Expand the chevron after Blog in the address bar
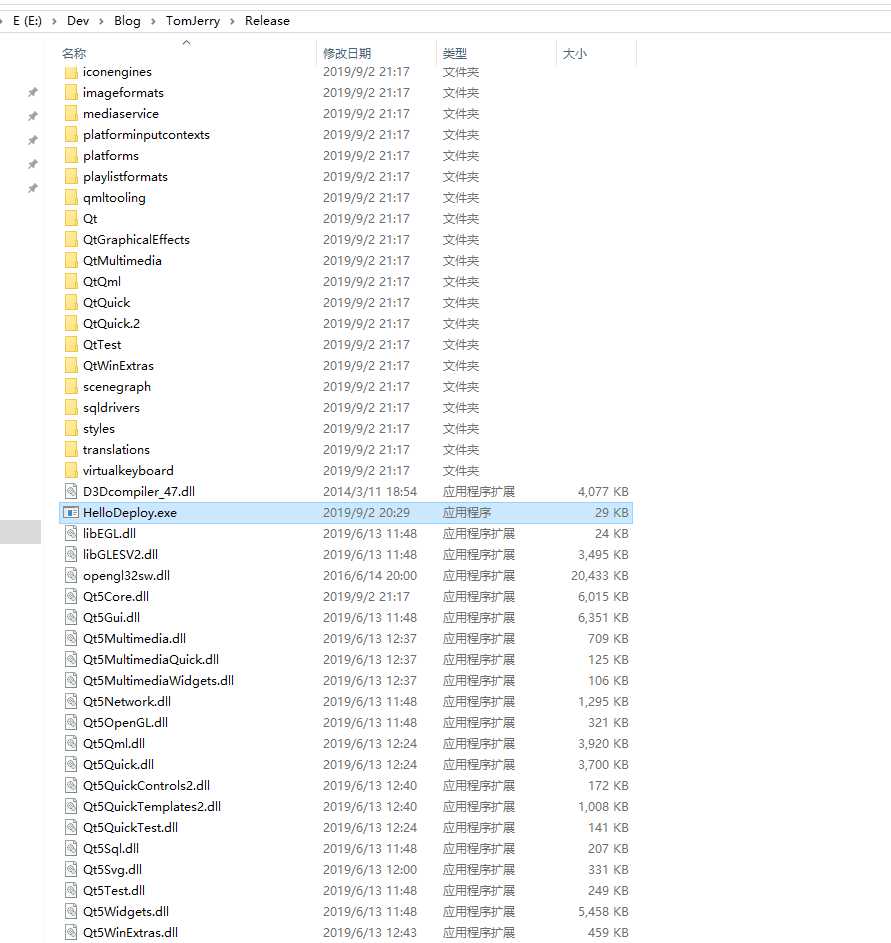 click(153, 21)
